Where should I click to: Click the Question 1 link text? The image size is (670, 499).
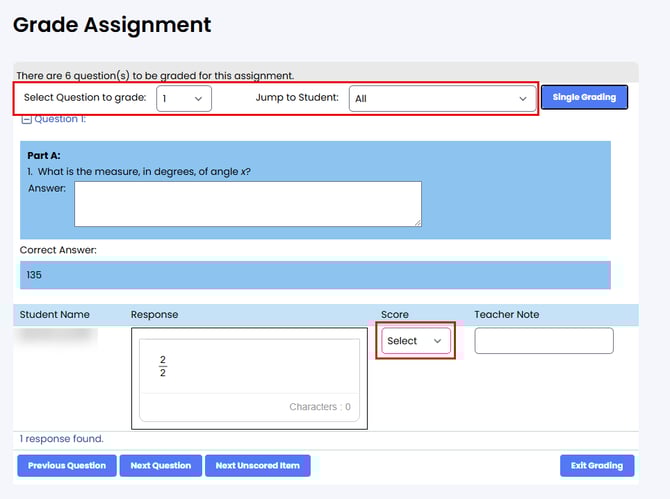point(60,119)
